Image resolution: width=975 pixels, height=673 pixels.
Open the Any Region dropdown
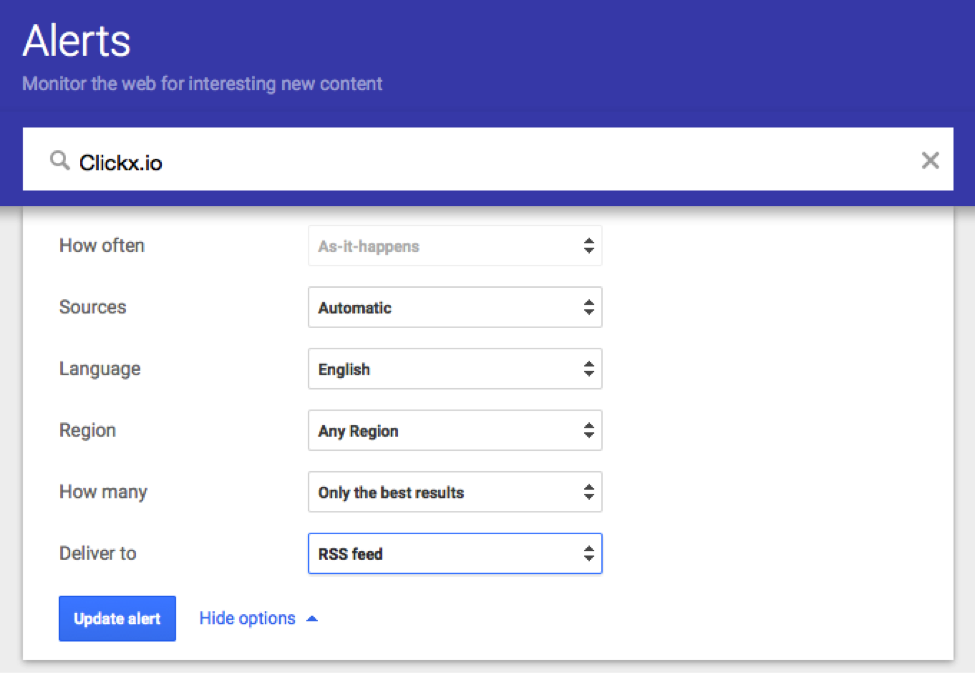455,430
